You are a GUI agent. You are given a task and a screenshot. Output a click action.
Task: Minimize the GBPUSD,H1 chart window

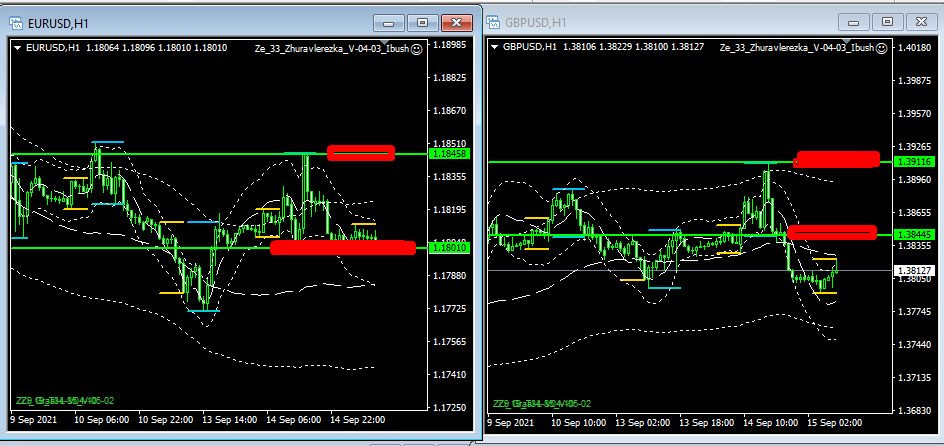[x=856, y=22]
